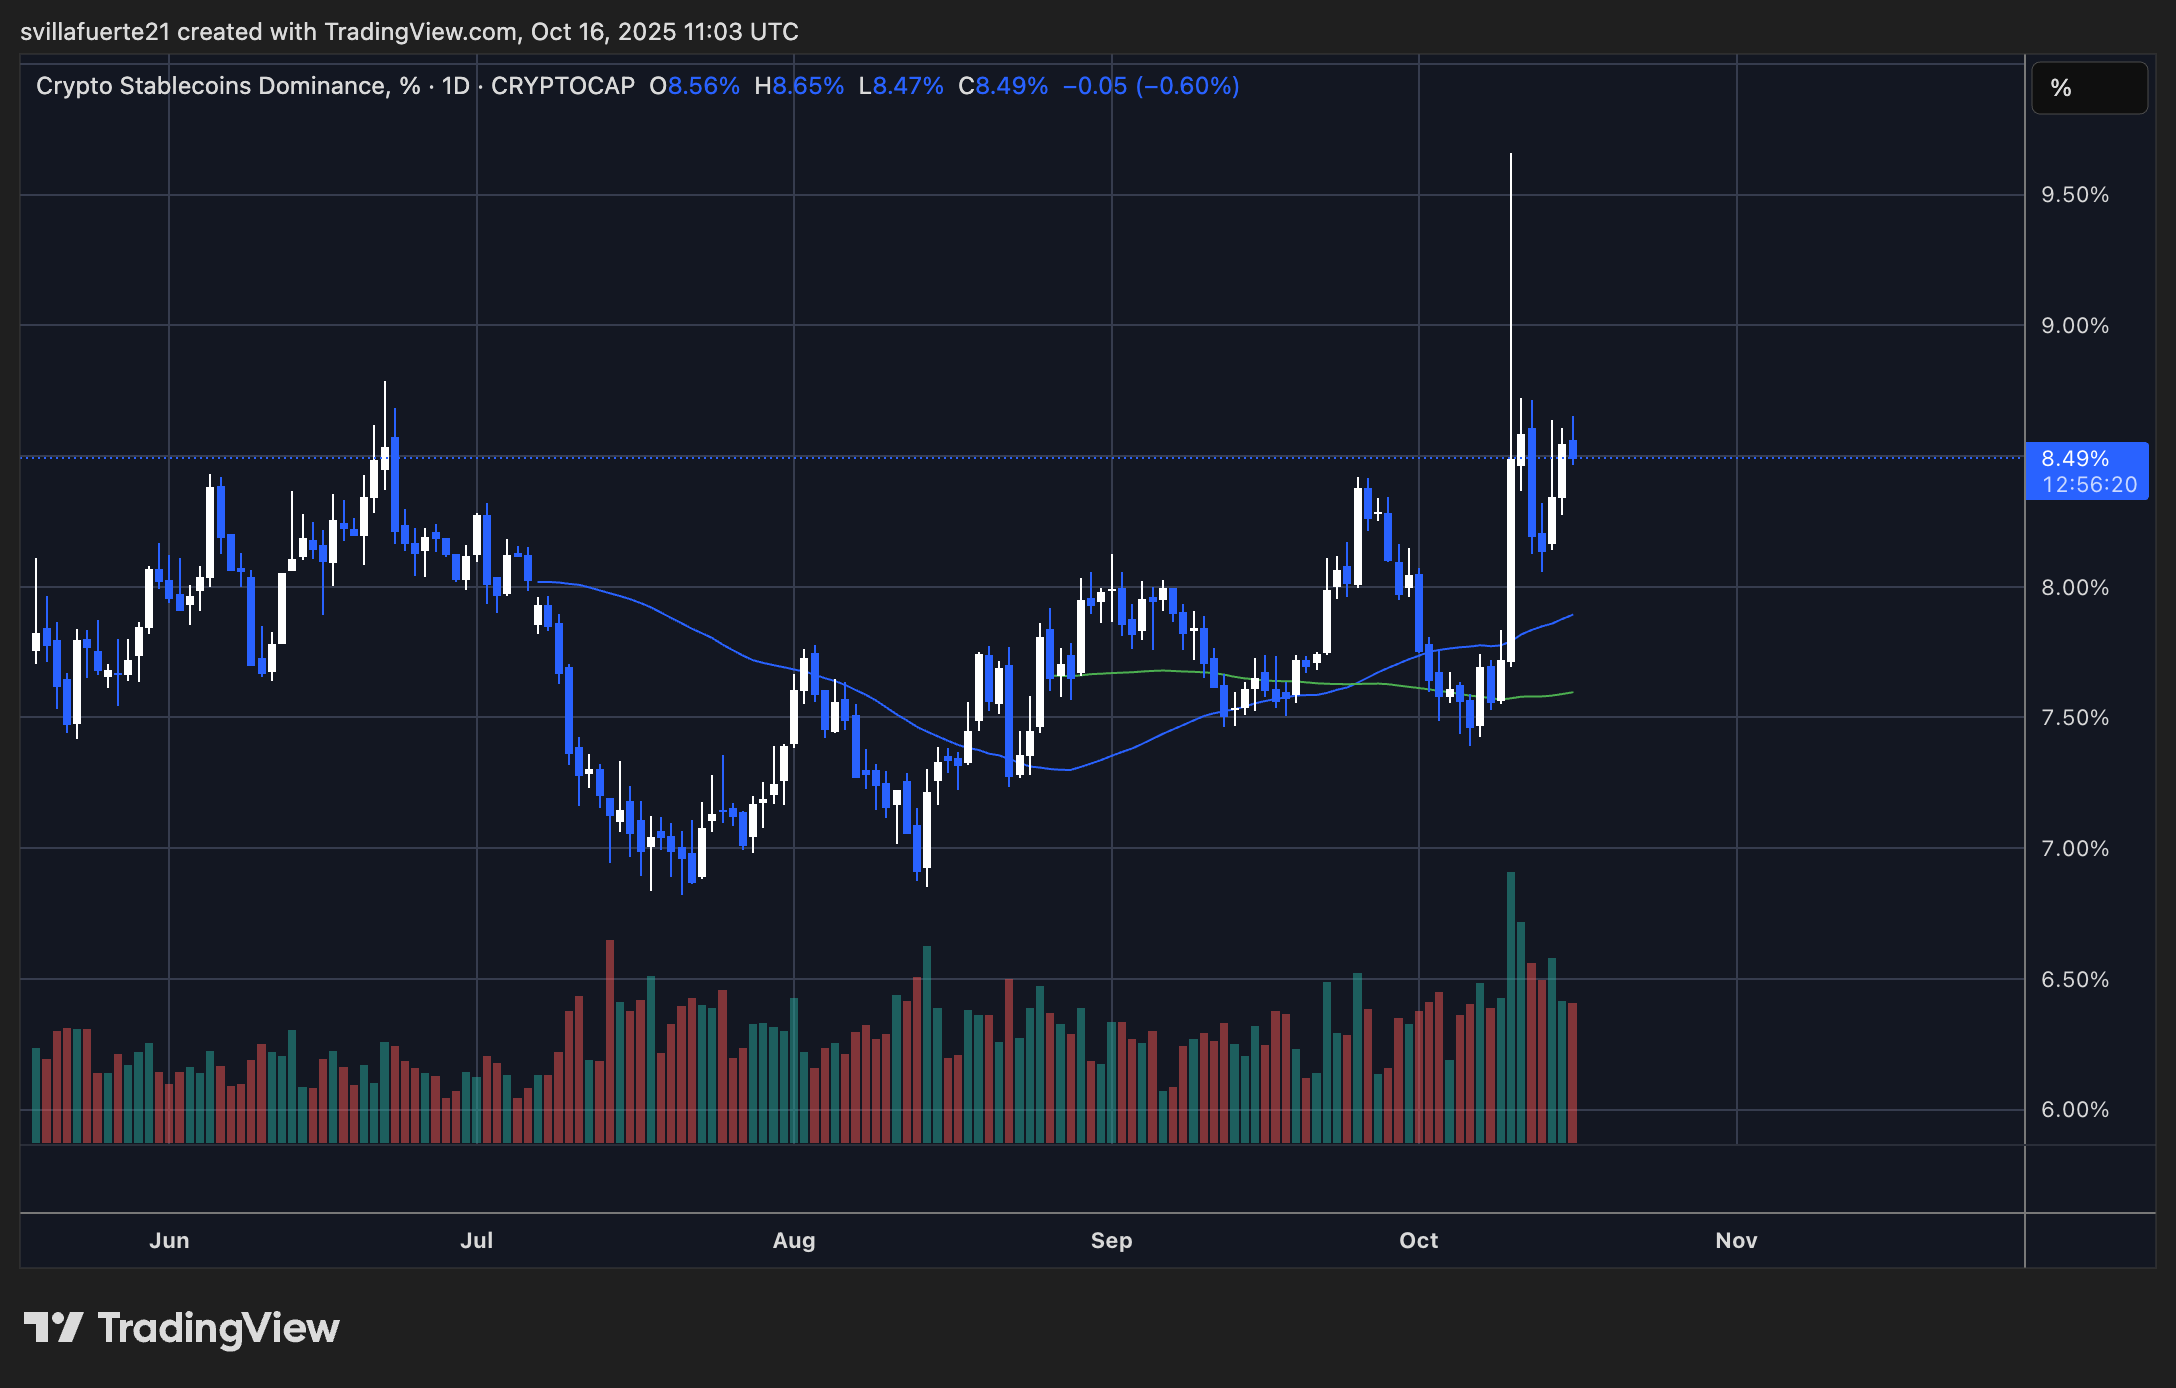Click the C8.49% close value in legend

(x=1003, y=86)
